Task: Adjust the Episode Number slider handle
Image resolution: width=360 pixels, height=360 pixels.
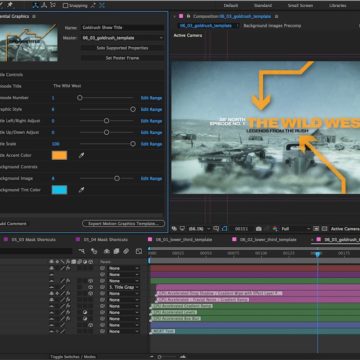Action: pos(80,98)
